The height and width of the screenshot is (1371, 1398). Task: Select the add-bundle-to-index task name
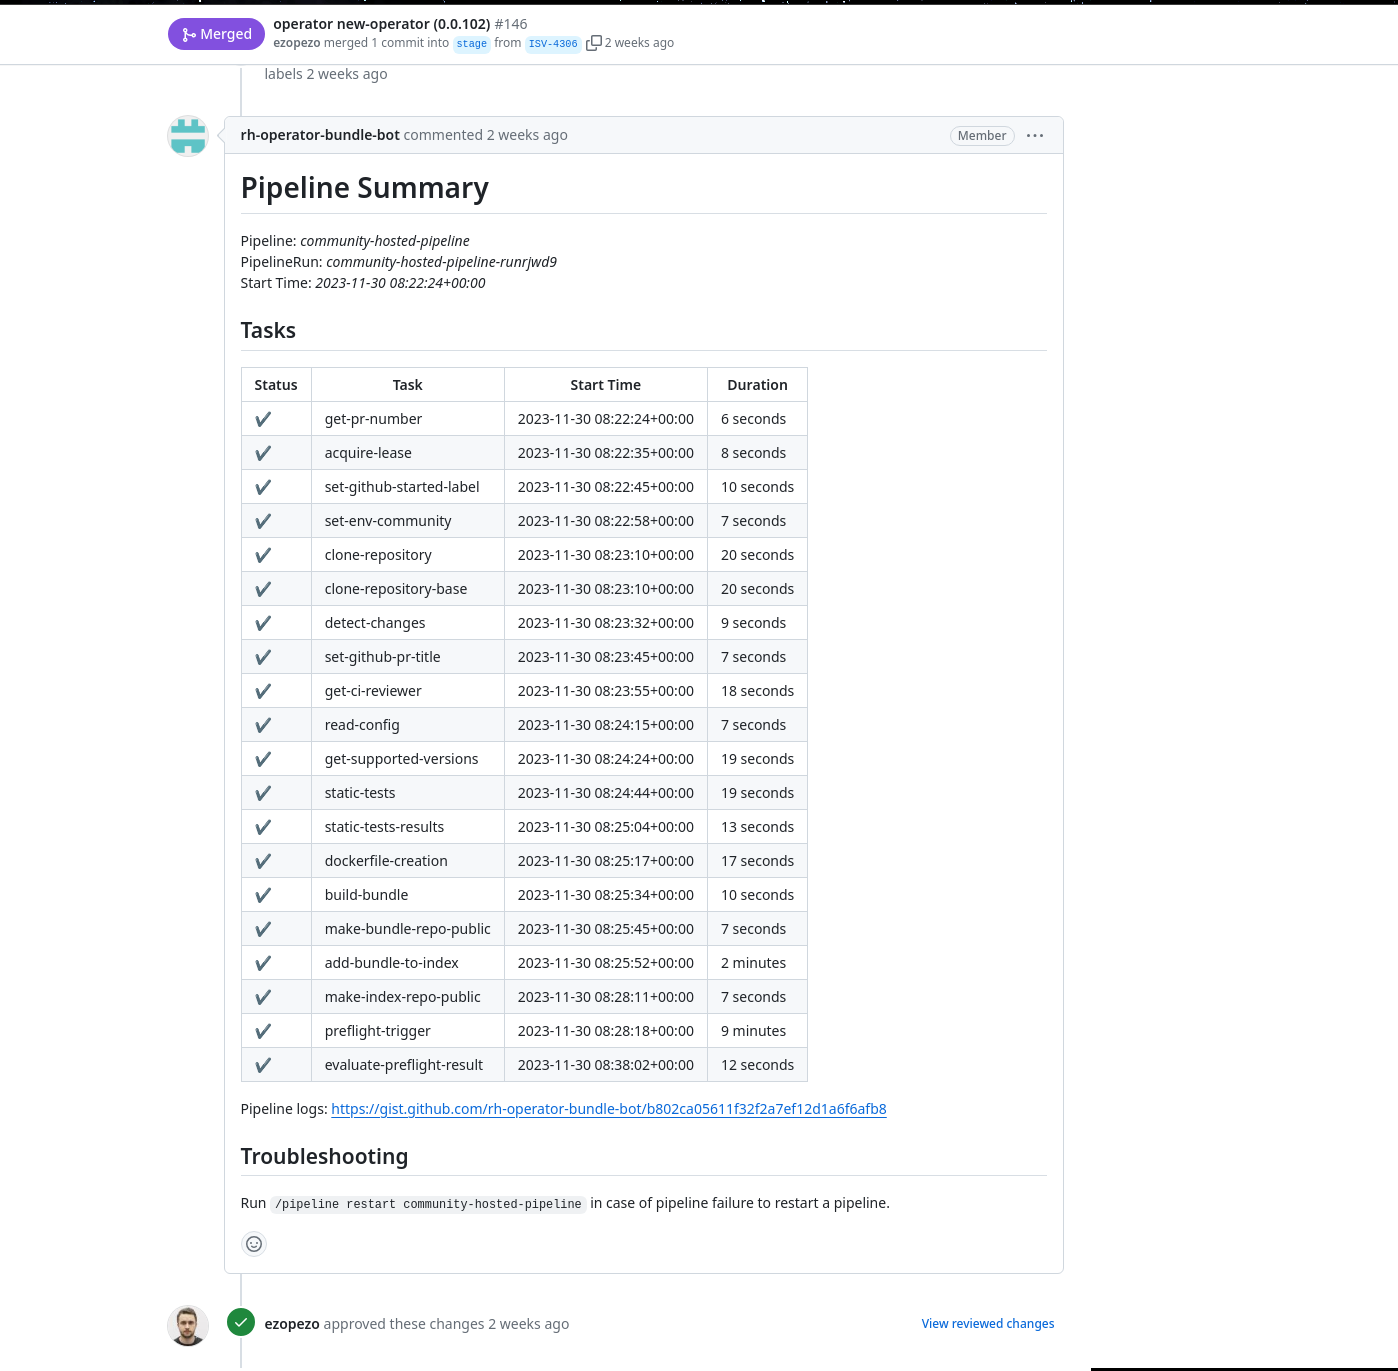[391, 963]
